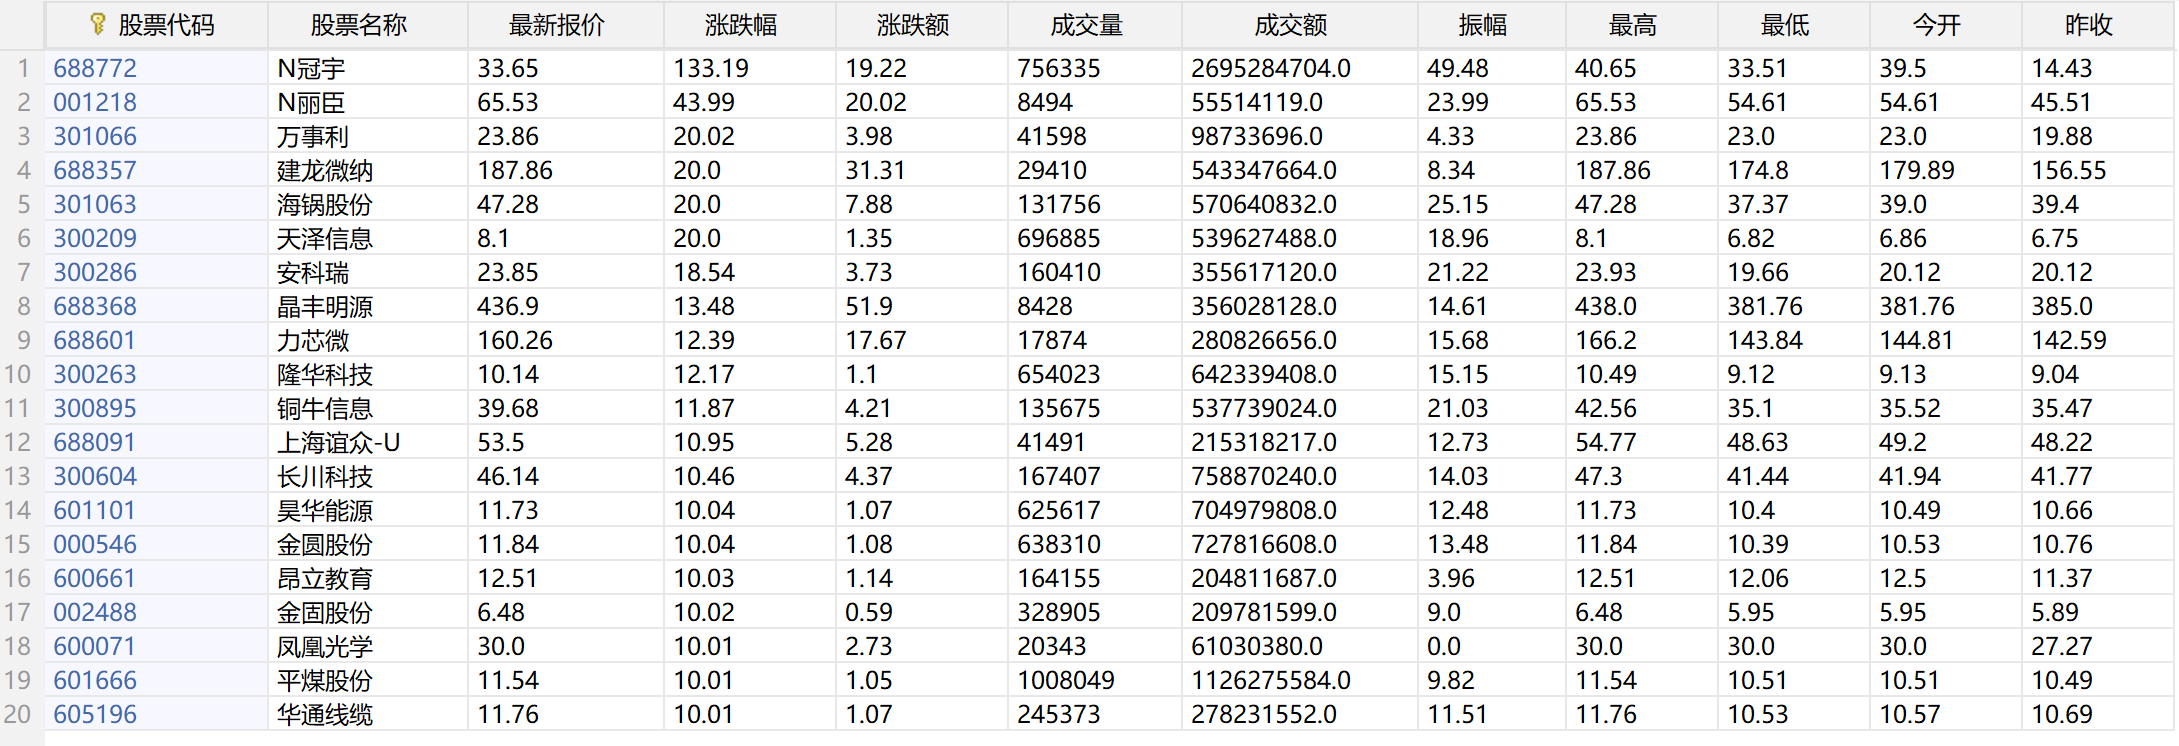
Task: Click the stock name 海锅股份
Action: (325, 204)
